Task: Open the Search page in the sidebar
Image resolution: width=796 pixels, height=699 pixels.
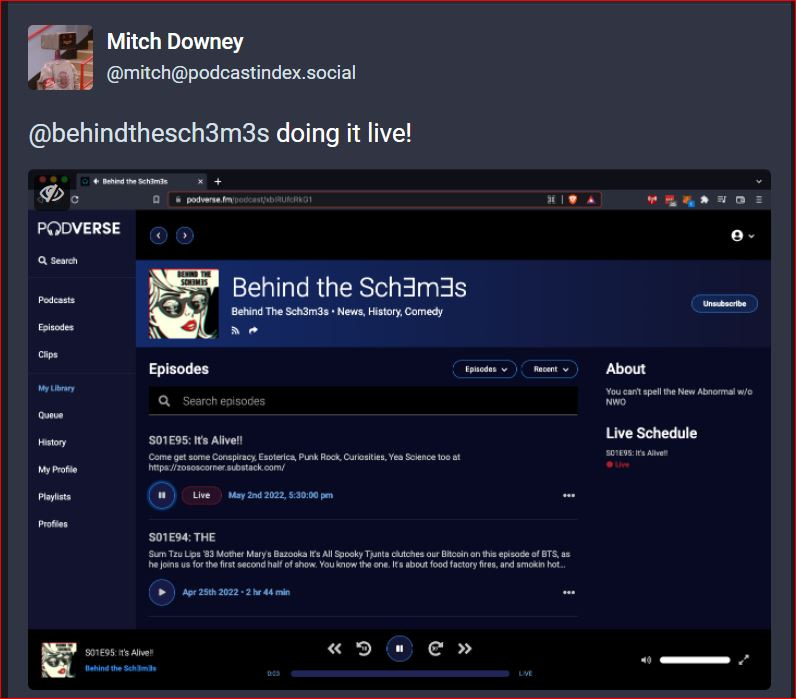Action: coord(58,260)
